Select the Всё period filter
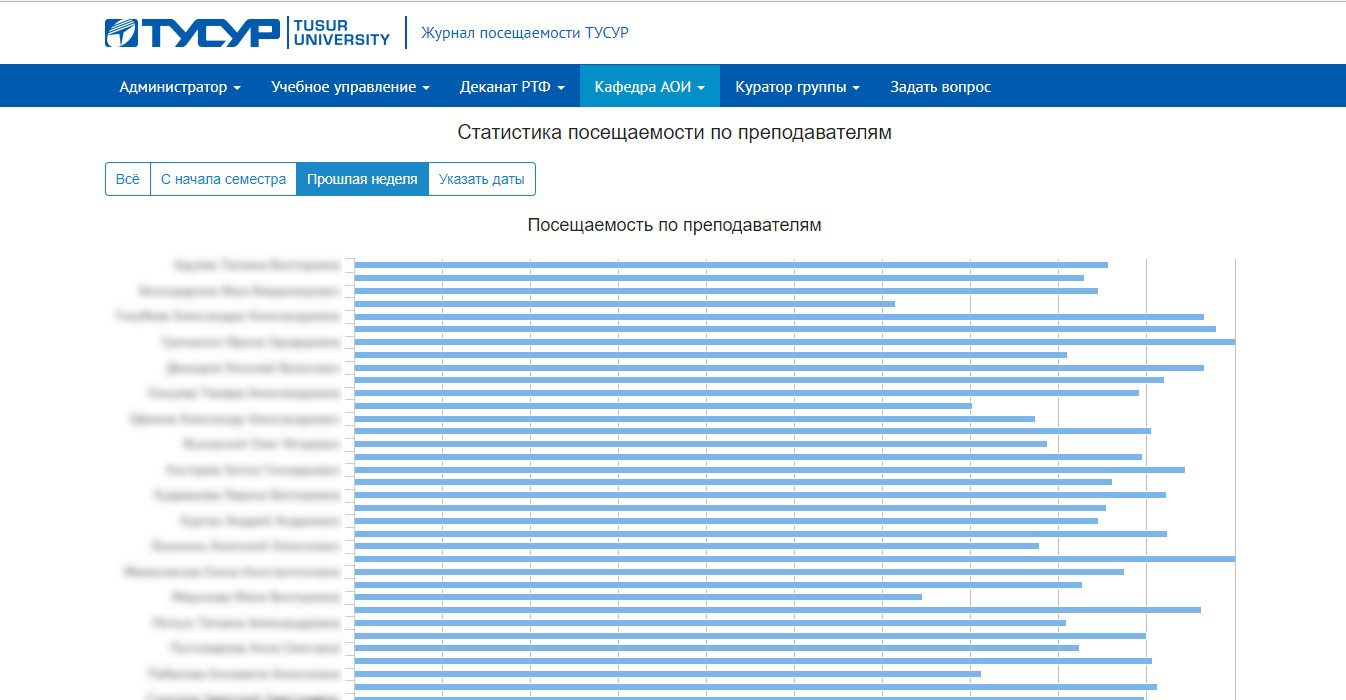 tap(128, 179)
